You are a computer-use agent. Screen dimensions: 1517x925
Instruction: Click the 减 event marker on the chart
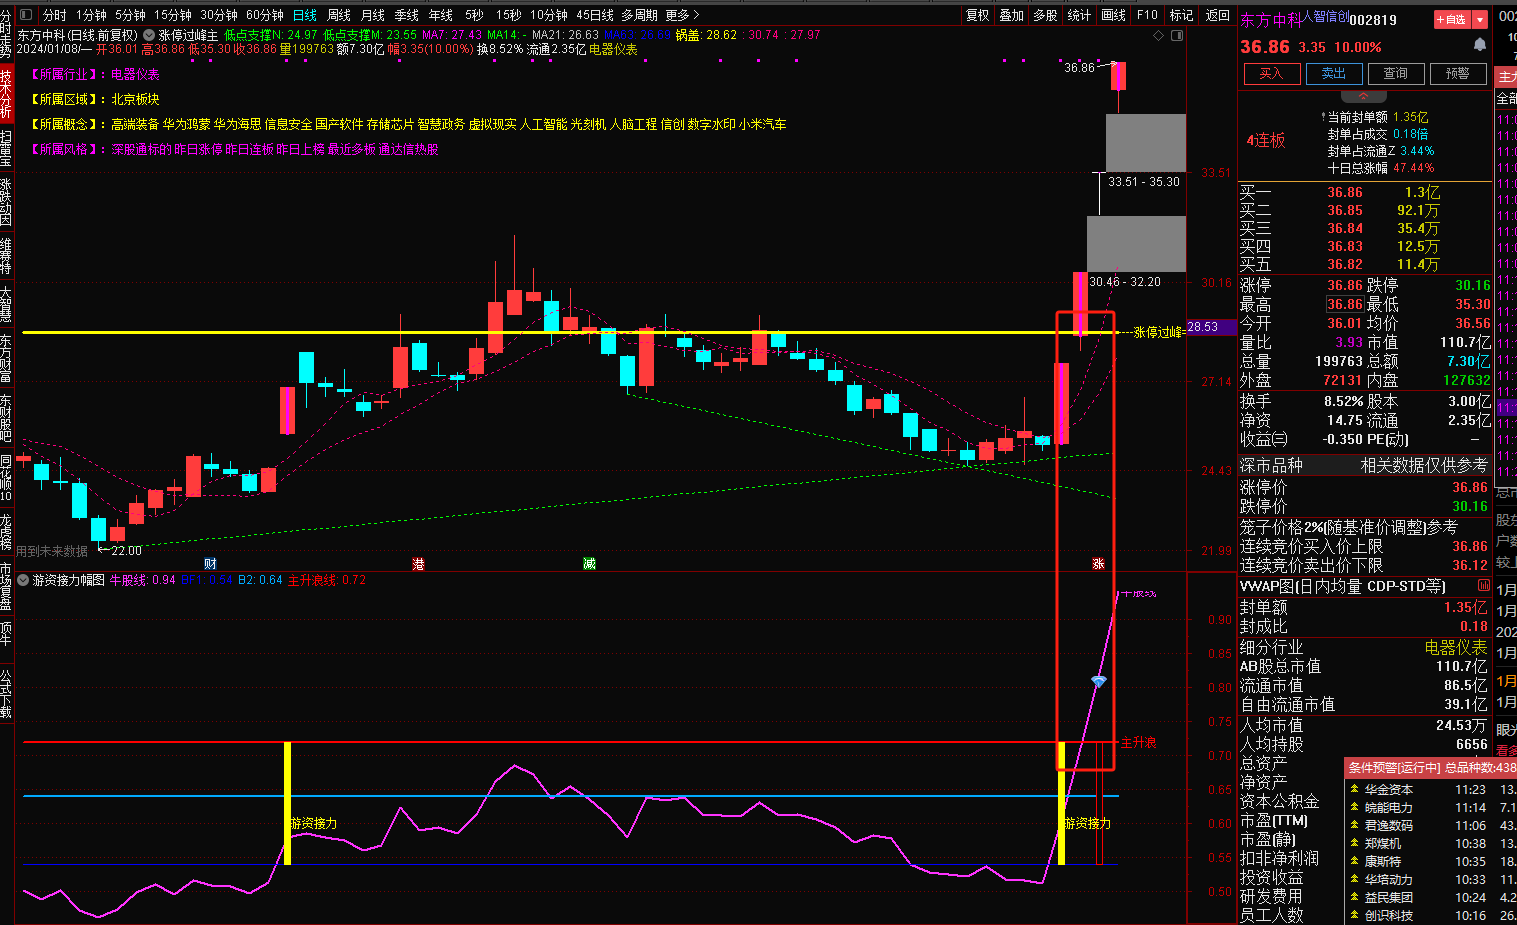coord(589,564)
